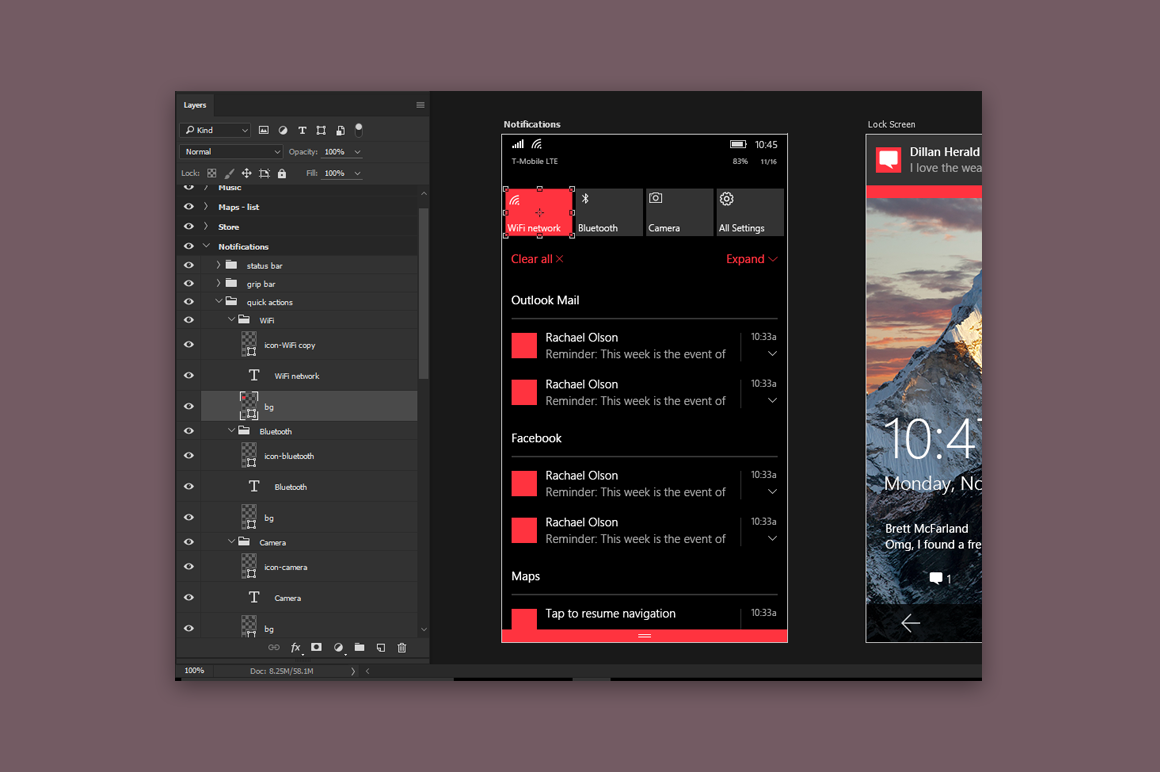Click the layer style fx icon
1160x772 pixels.
[295, 648]
